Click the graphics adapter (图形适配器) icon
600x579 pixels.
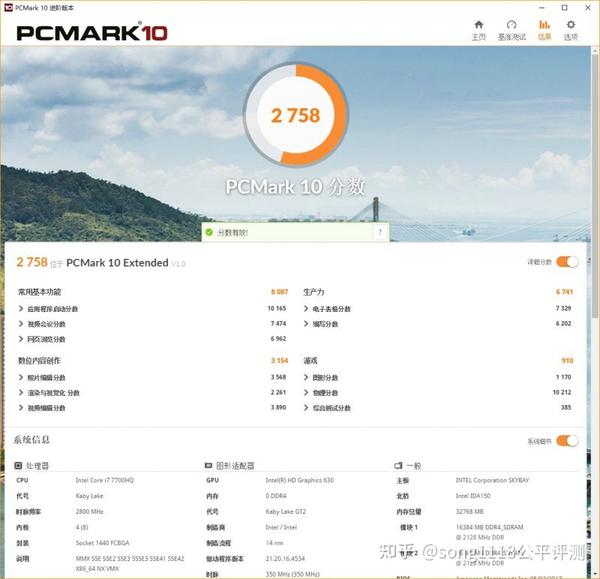pyautogui.click(x=208, y=465)
